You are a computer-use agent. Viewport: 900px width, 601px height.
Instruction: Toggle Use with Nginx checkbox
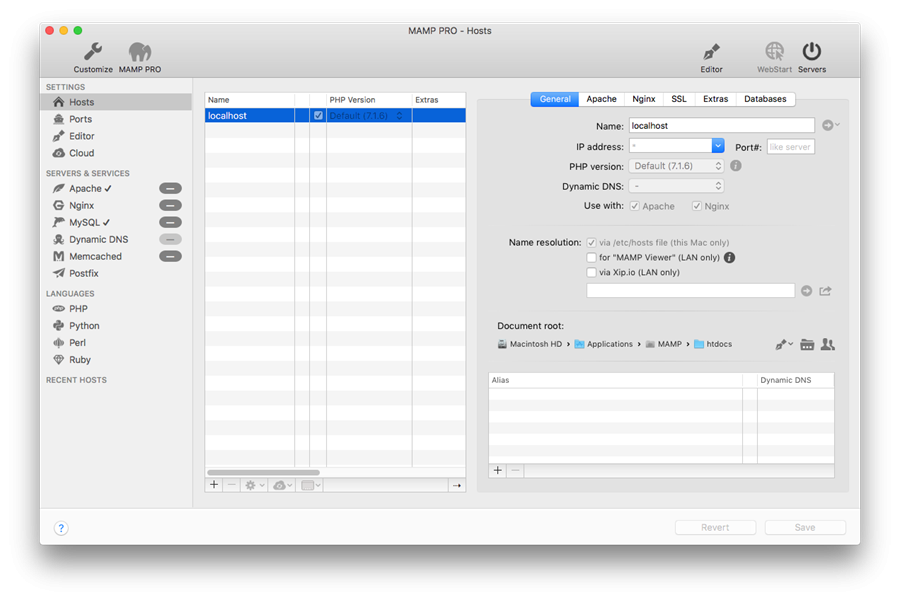[x=697, y=206]
